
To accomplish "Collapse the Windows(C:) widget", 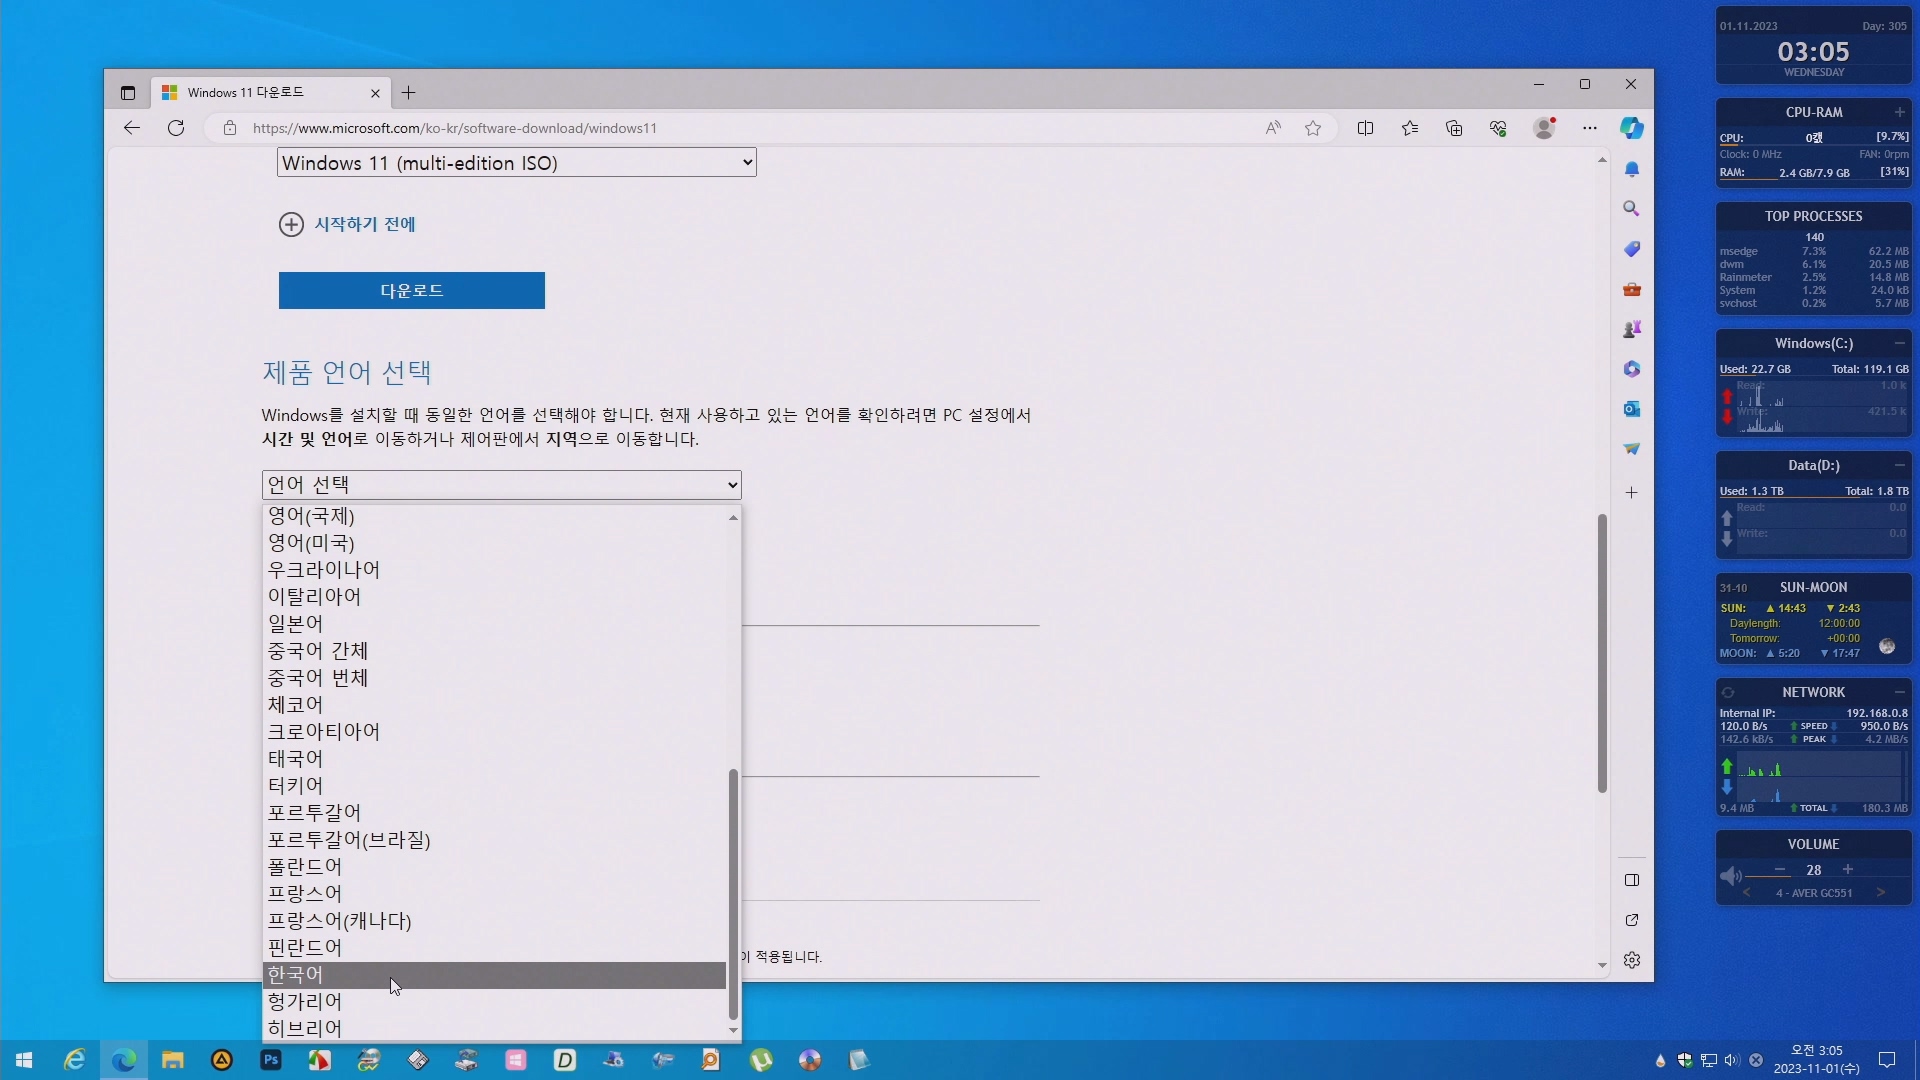I will click(x=1899, y=343).
